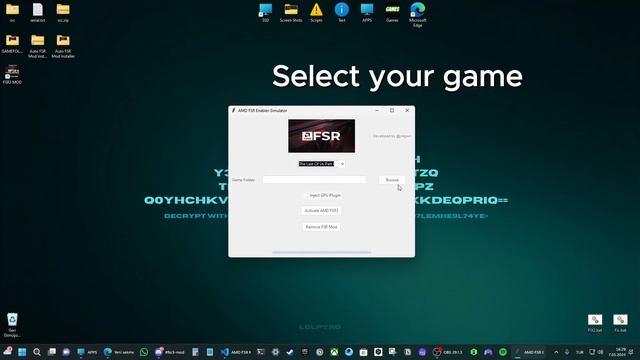
Task: Switch to Visual Studio Code in taskbar
Action: click(x=236, y=352)
